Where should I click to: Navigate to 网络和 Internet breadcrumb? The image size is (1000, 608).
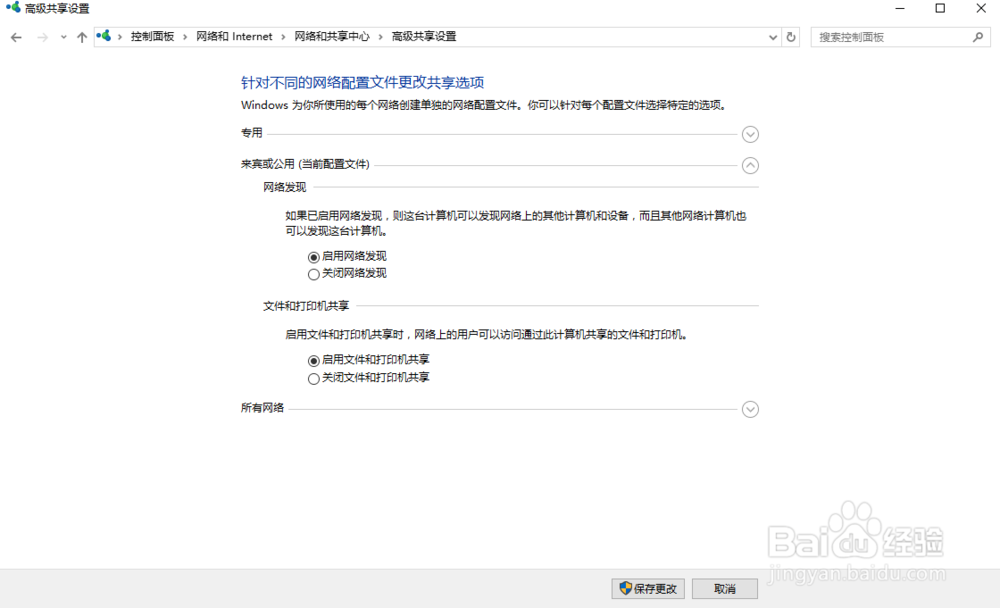click(x=234, y=36)
